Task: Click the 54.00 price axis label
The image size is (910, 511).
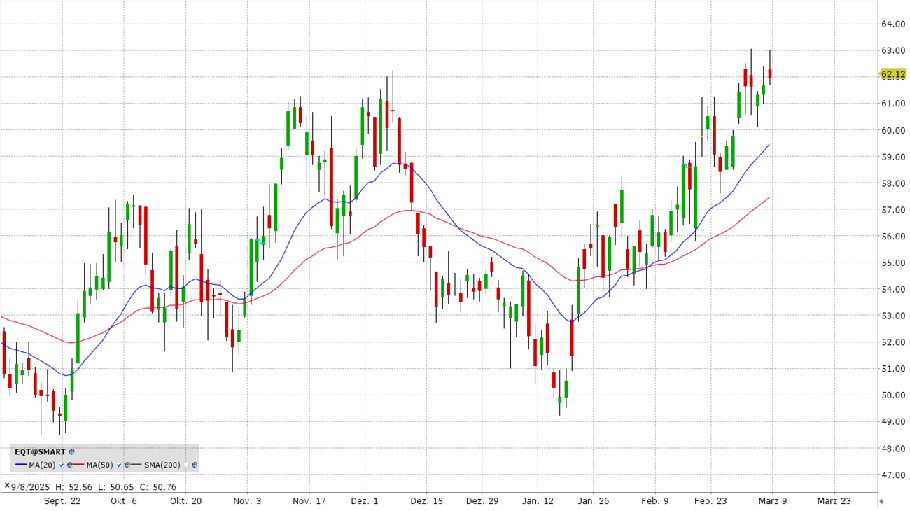Action: [x=893, y=289]
